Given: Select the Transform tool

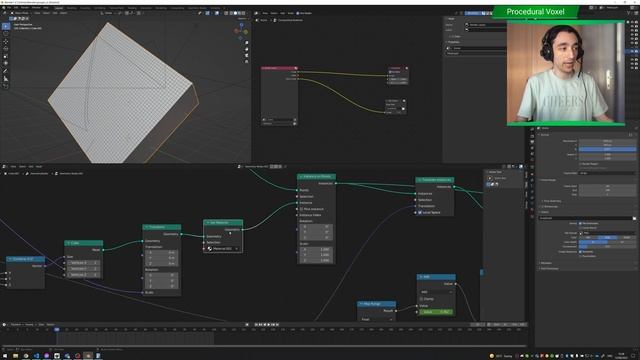Looking at the screenshot, I should point(6,63).
